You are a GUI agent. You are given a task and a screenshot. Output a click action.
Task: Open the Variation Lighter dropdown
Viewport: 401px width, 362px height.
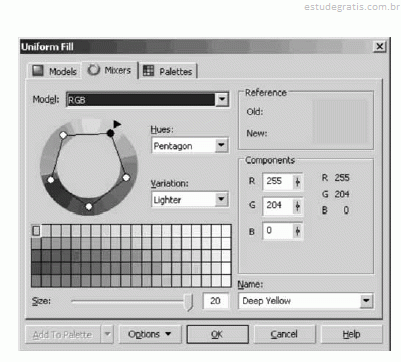(221, 199)
